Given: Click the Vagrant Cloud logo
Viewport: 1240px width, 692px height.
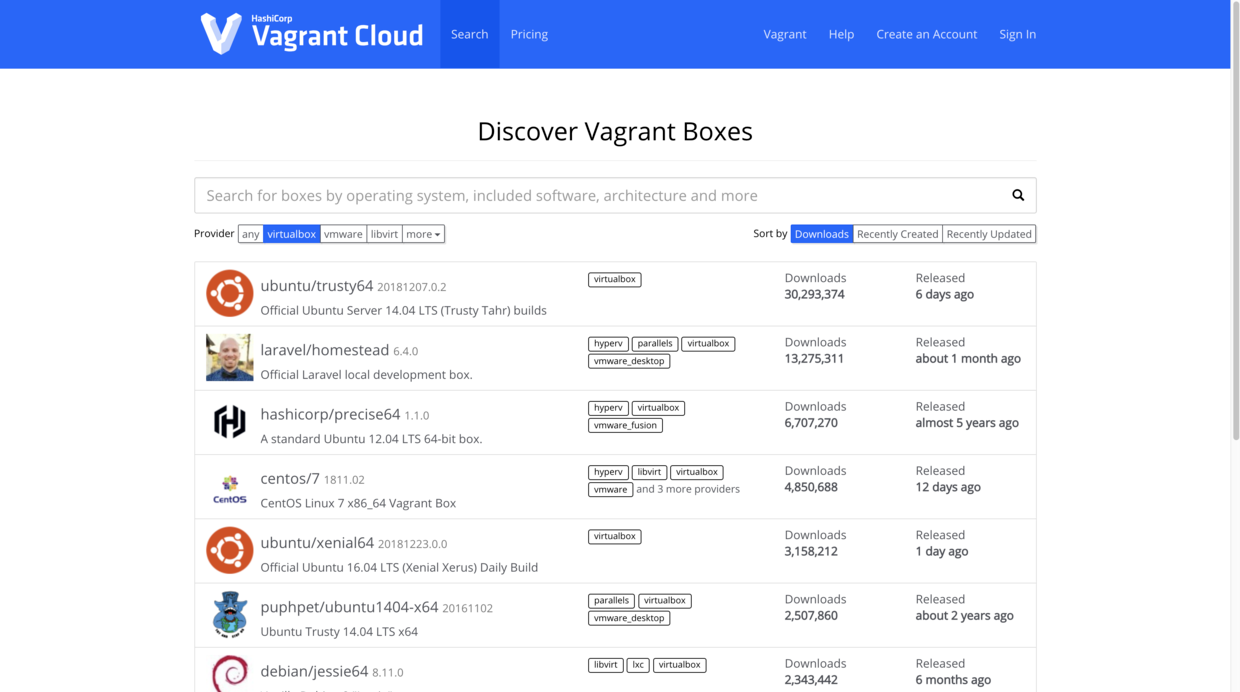Looking at the screenshot, I should [311, 34].
